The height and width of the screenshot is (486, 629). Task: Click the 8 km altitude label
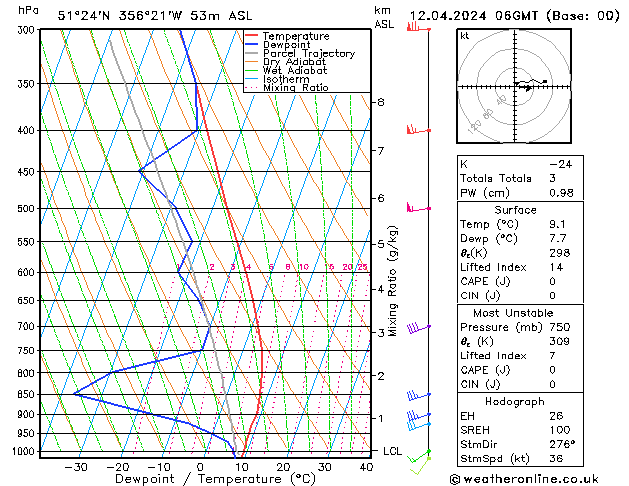pos(380,102)
